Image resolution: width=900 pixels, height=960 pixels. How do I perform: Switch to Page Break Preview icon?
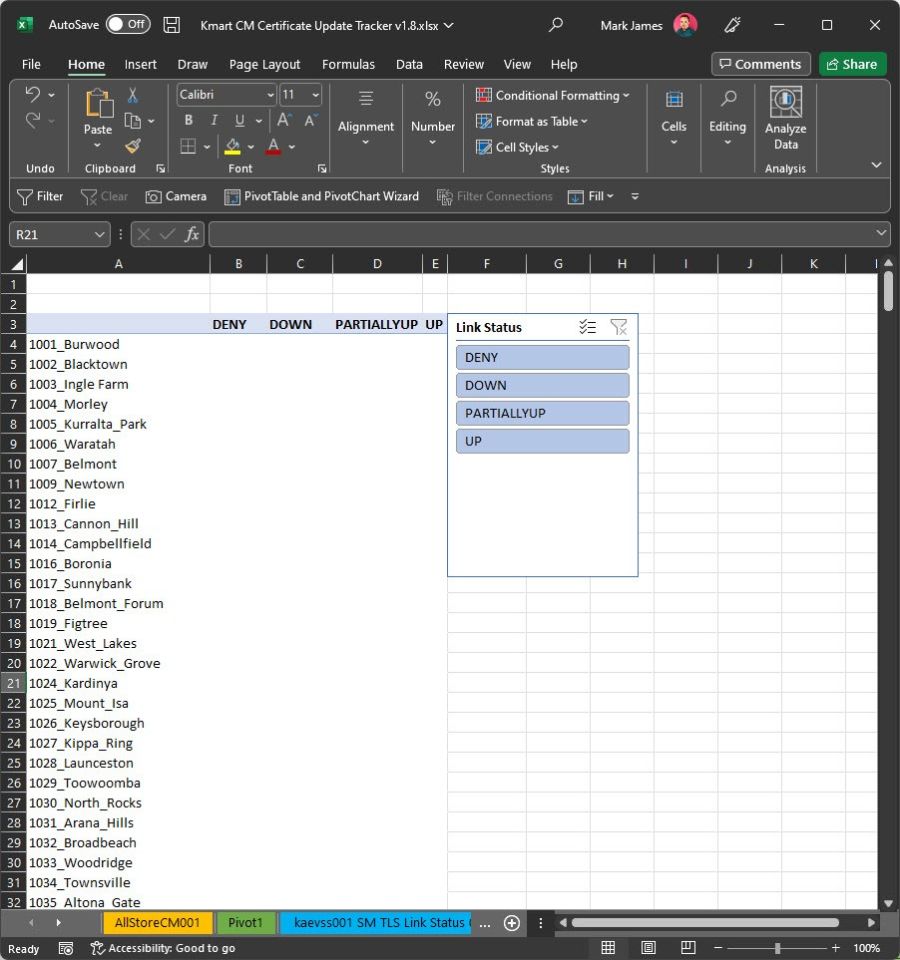[x=688, y=948]
